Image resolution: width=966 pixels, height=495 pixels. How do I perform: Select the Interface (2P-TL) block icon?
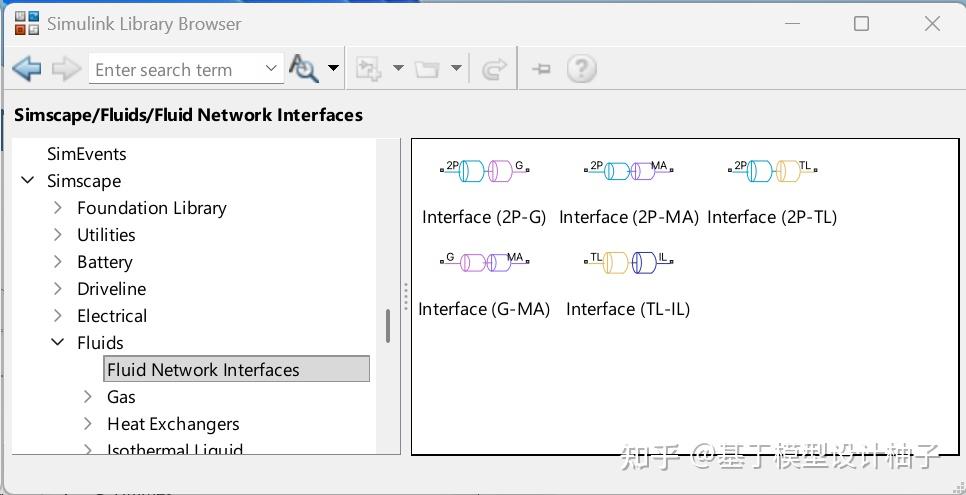(773, 170)
